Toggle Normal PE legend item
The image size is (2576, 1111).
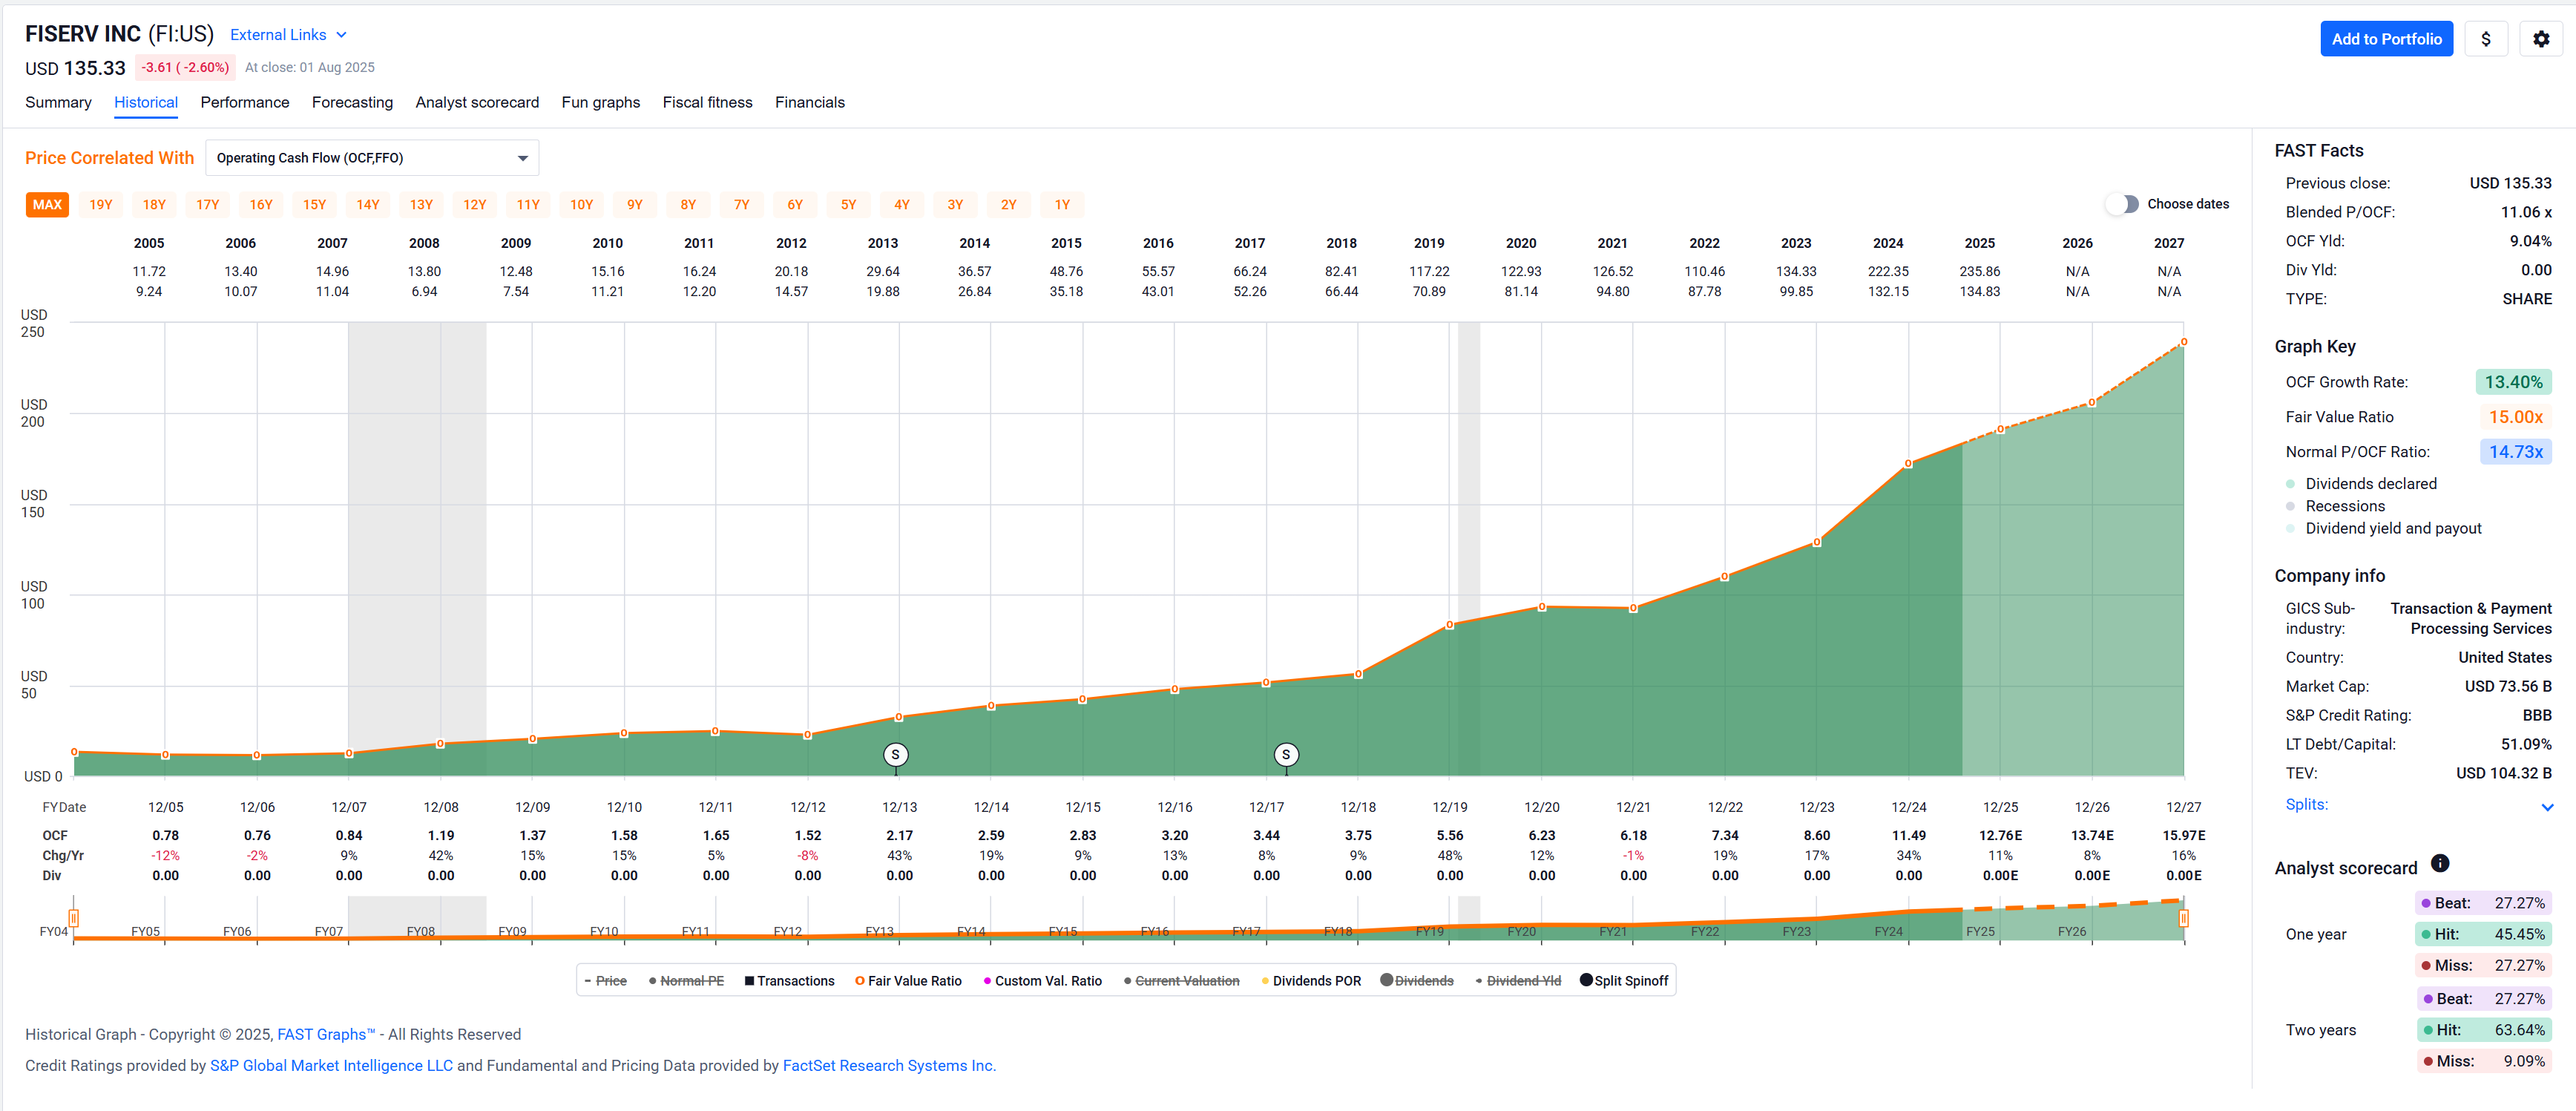(686, 981)
